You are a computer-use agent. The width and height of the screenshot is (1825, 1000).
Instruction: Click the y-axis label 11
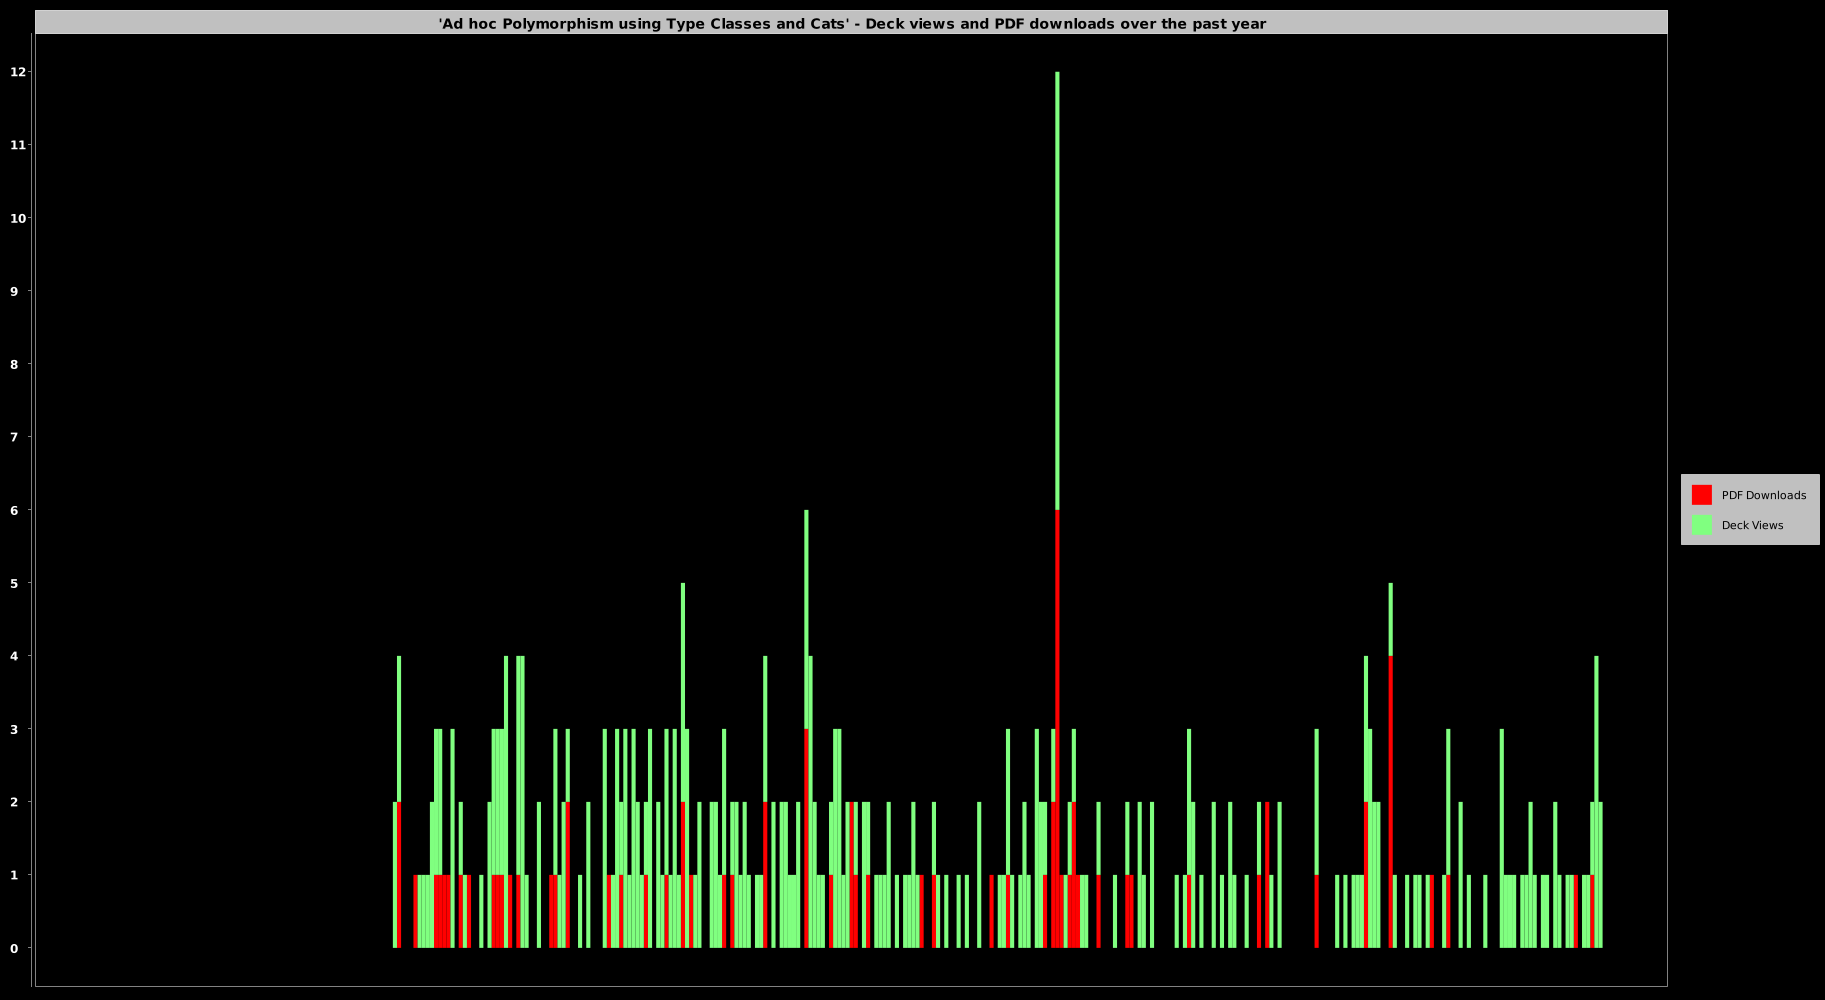coord(18,145)
